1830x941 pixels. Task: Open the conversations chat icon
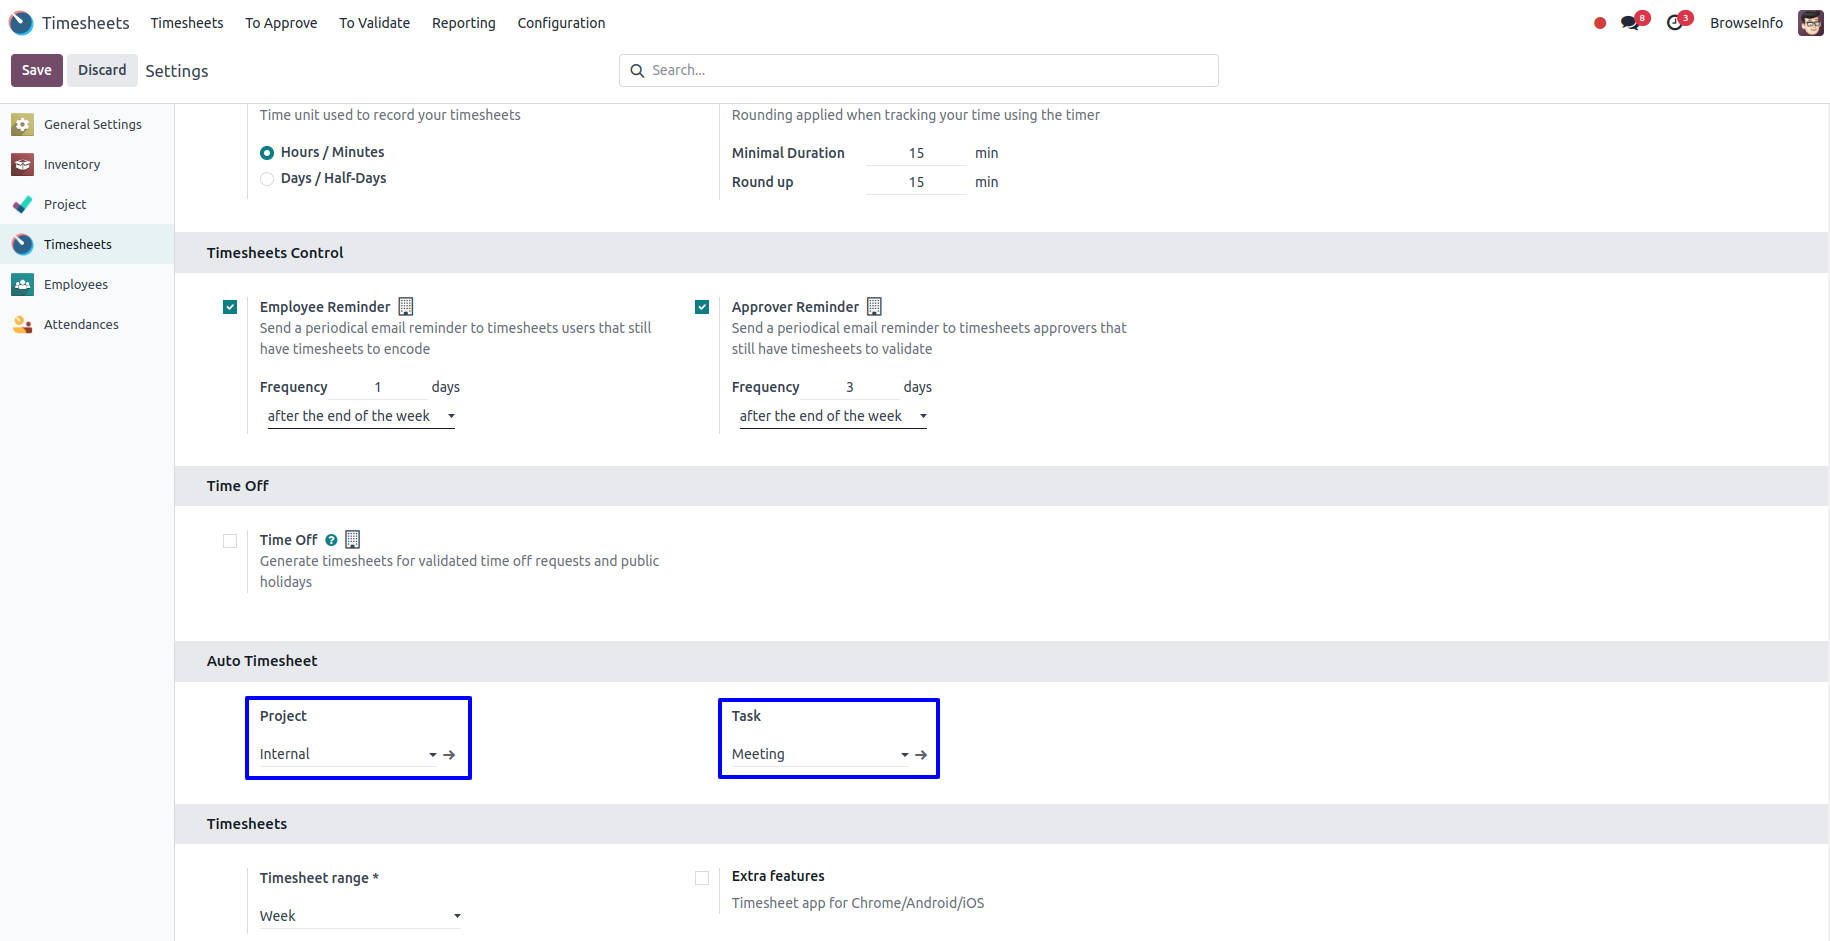(x=1631, y=23)
